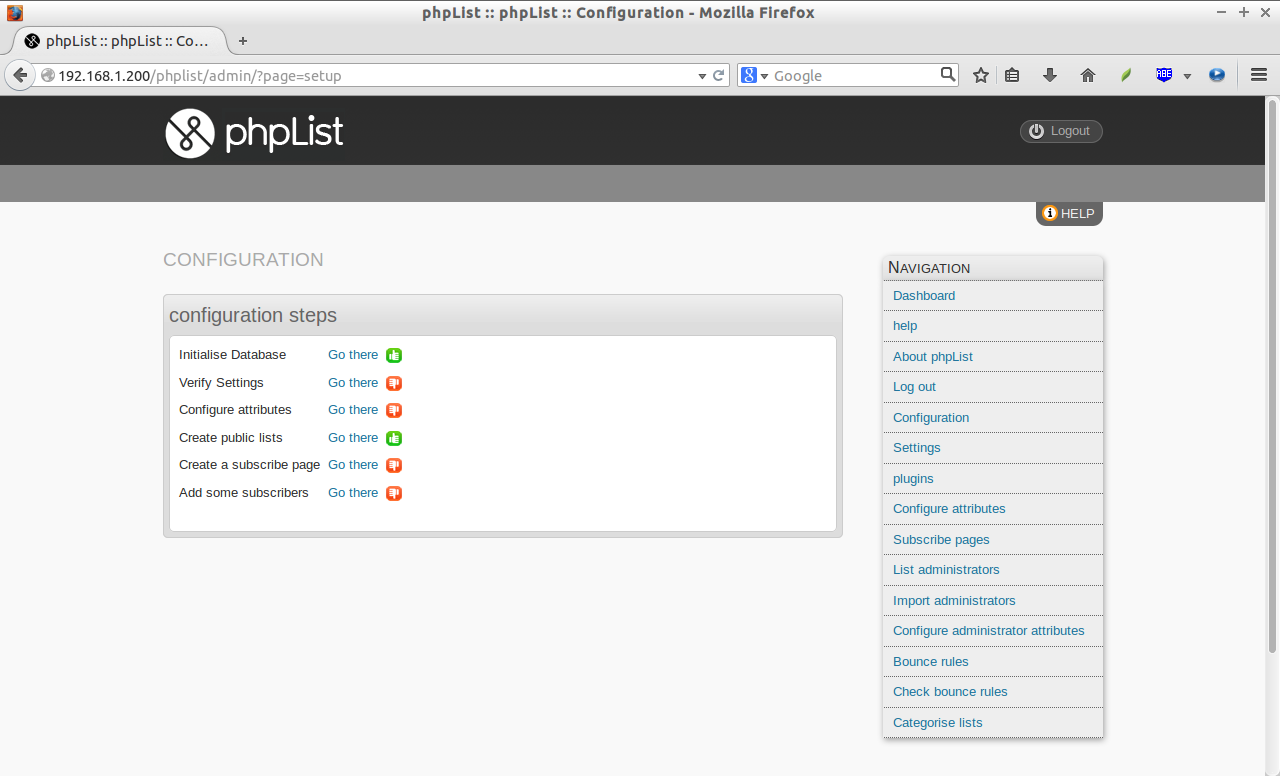Go to Firefox home page icon
This screenshot has height=776, width=1280.
click(1088, 75)
